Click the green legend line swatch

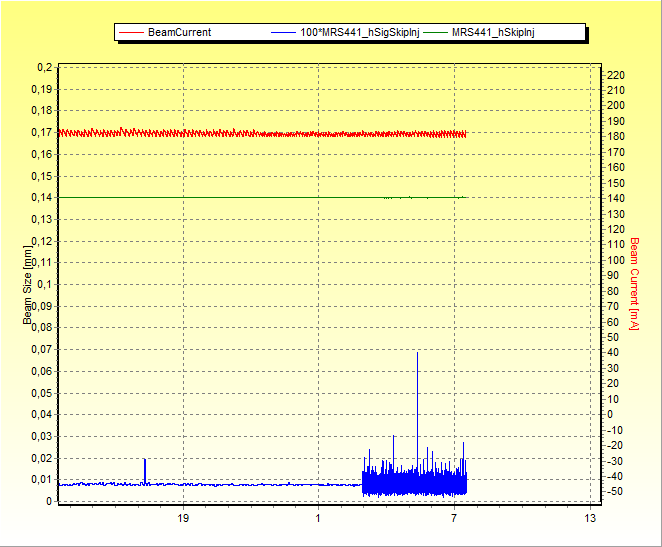point(436,32)
